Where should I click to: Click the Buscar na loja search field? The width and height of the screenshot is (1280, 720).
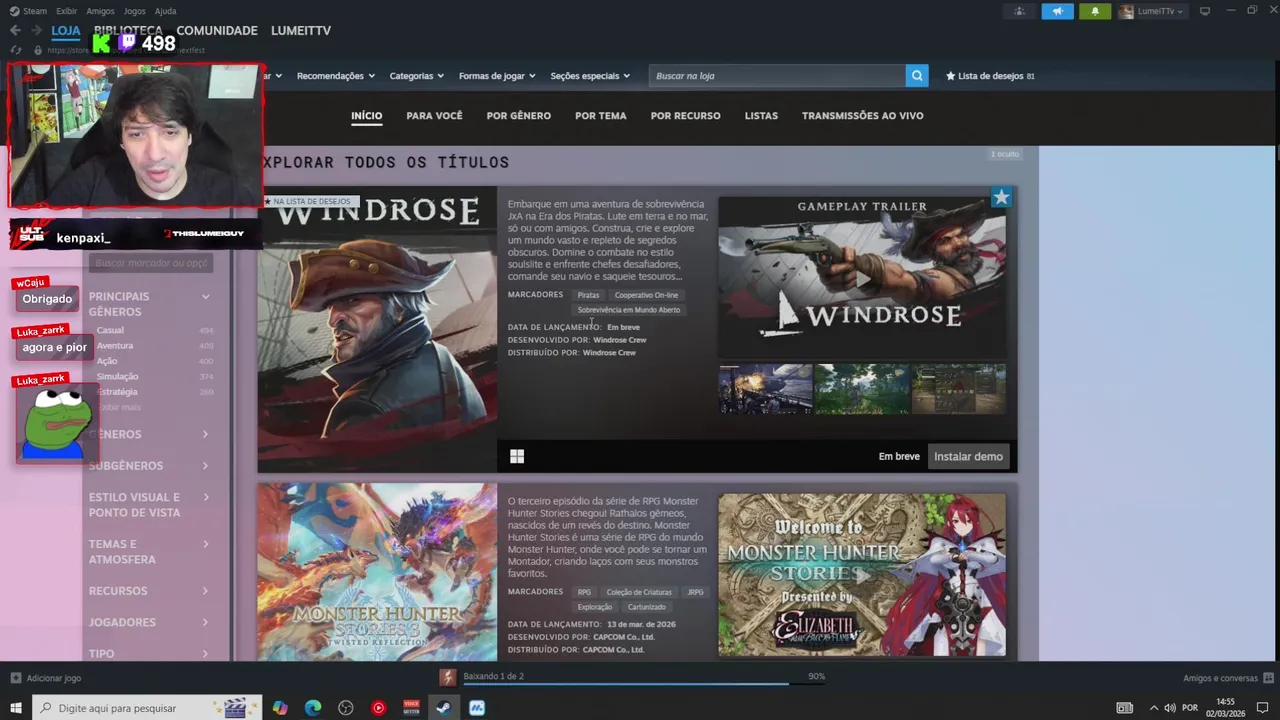[x=777, y=76]
